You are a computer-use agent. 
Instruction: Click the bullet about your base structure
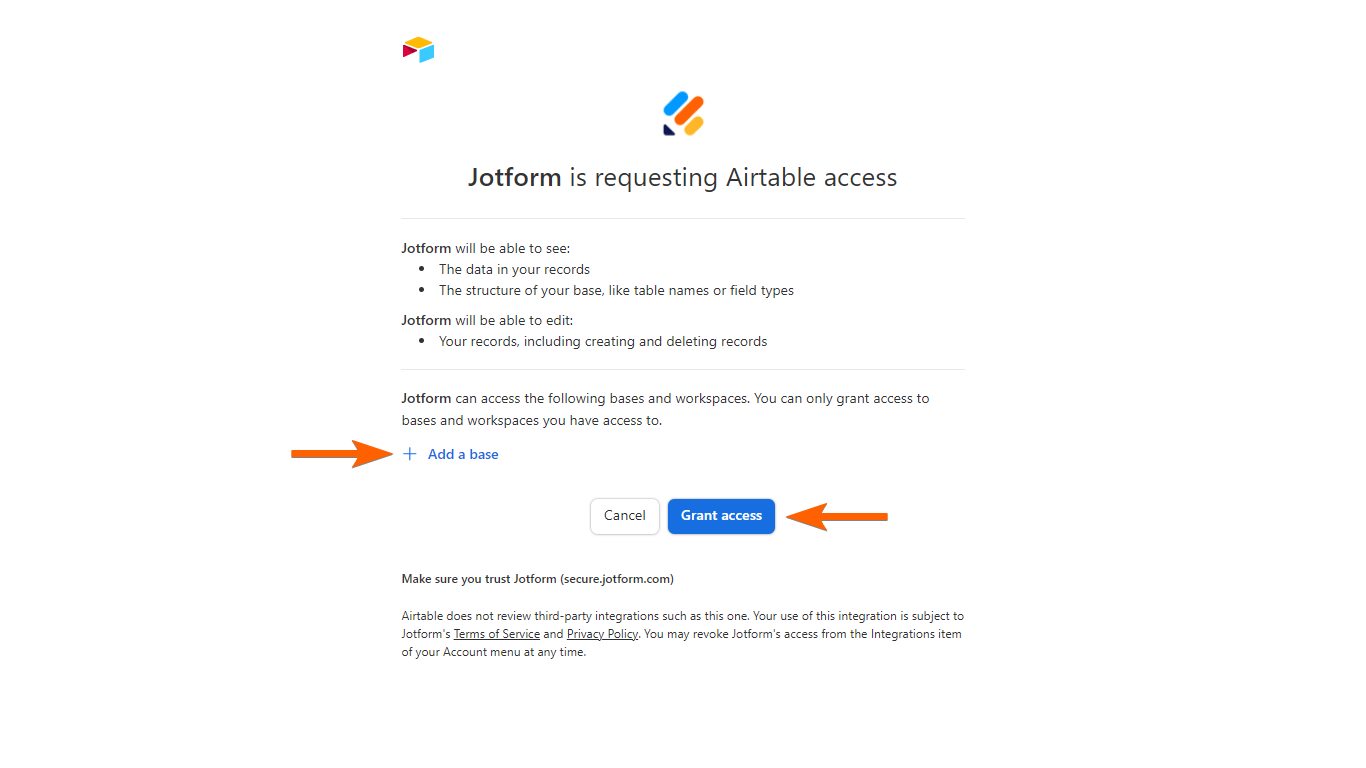coord(616,290)
